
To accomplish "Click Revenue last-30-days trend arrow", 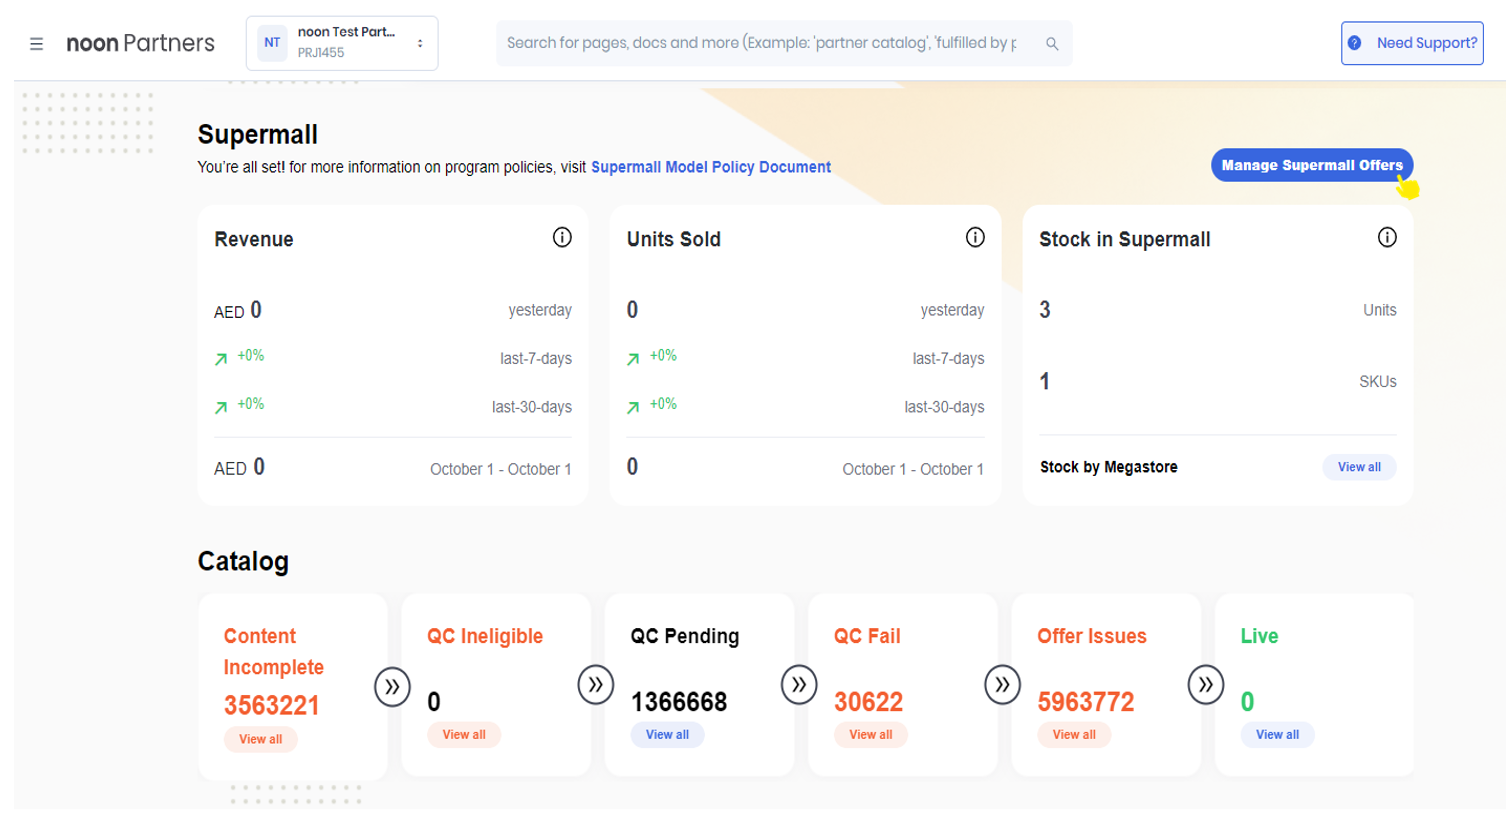I will pos(221,407).
